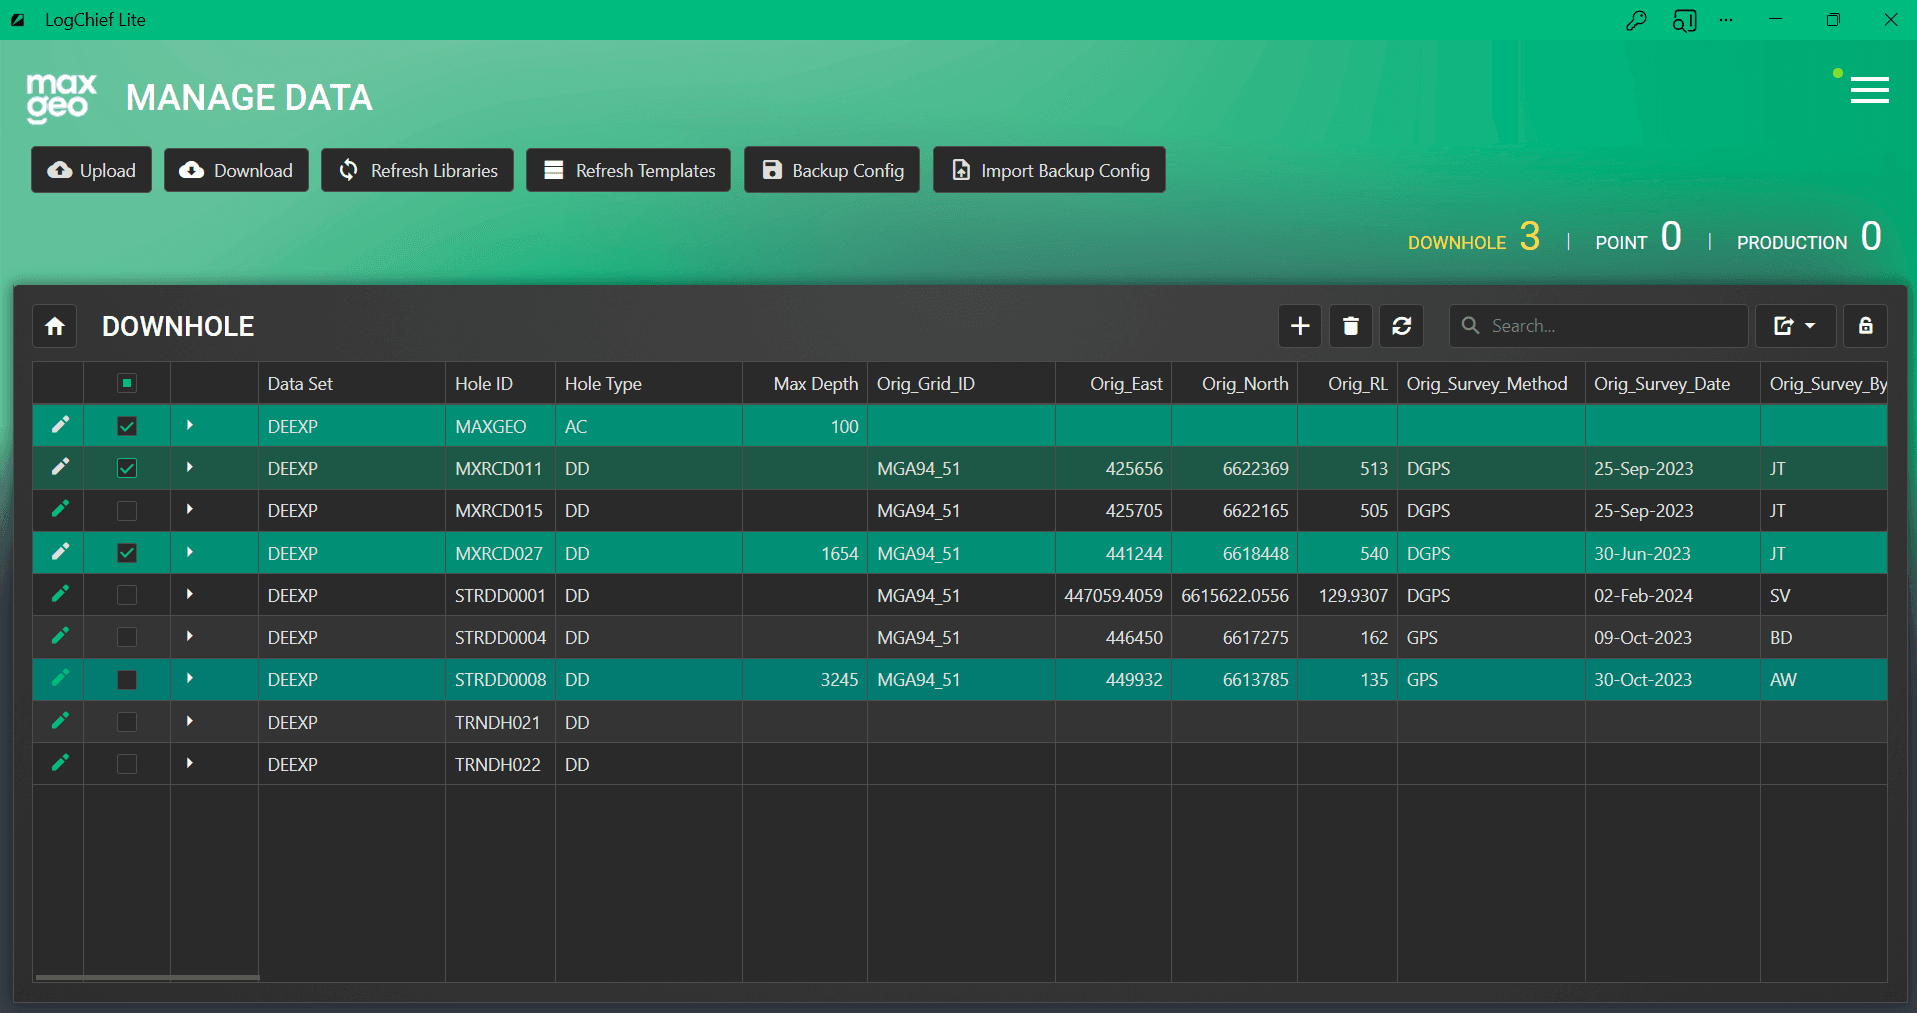Click the Upload button
The width and height of the screenshot is (1917, 1013).
pos(91,170)
